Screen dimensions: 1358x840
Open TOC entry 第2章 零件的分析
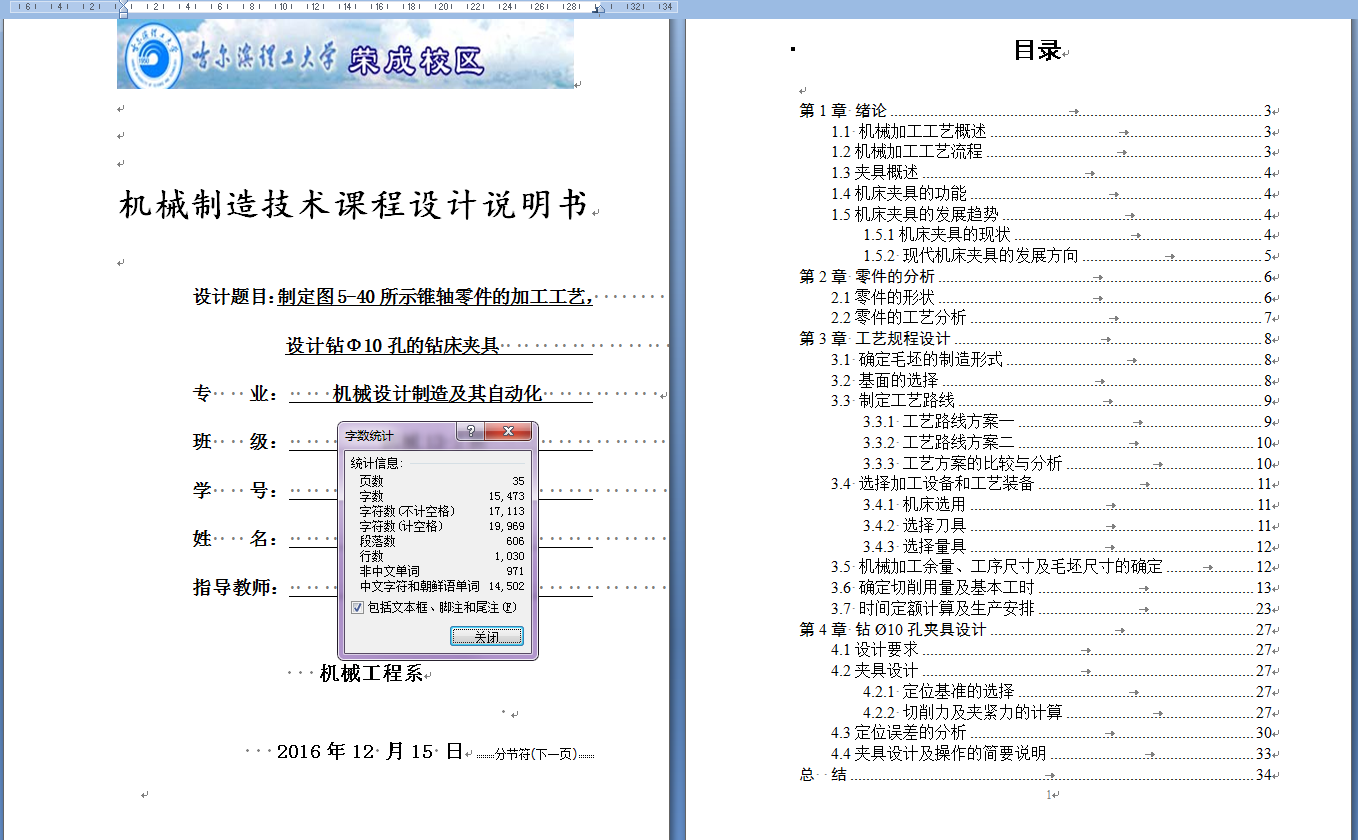pos(1035,277)
